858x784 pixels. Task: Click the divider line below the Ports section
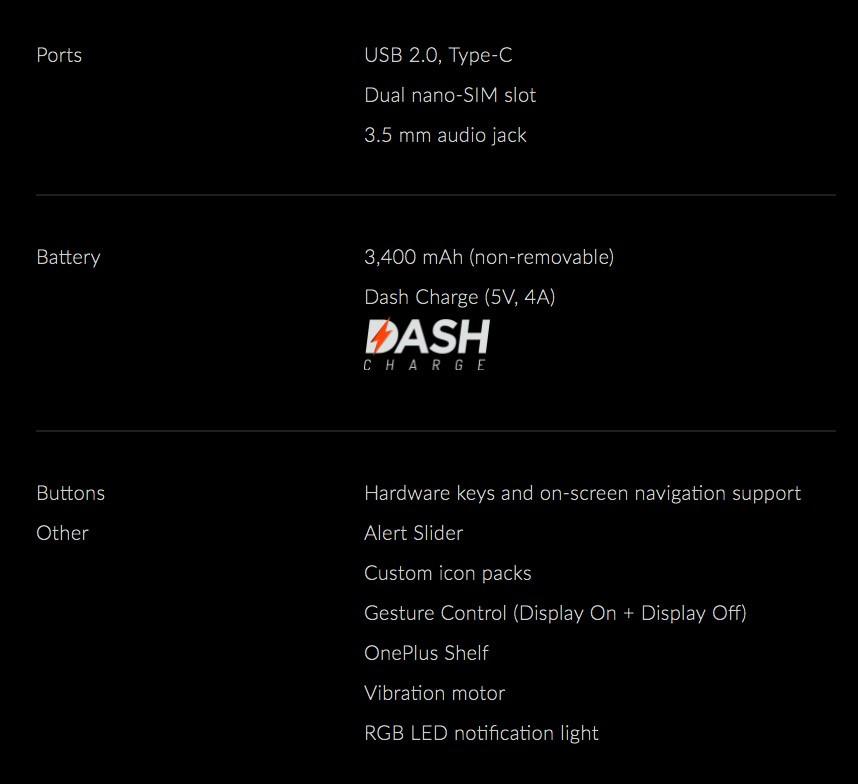tap(435, 195)
